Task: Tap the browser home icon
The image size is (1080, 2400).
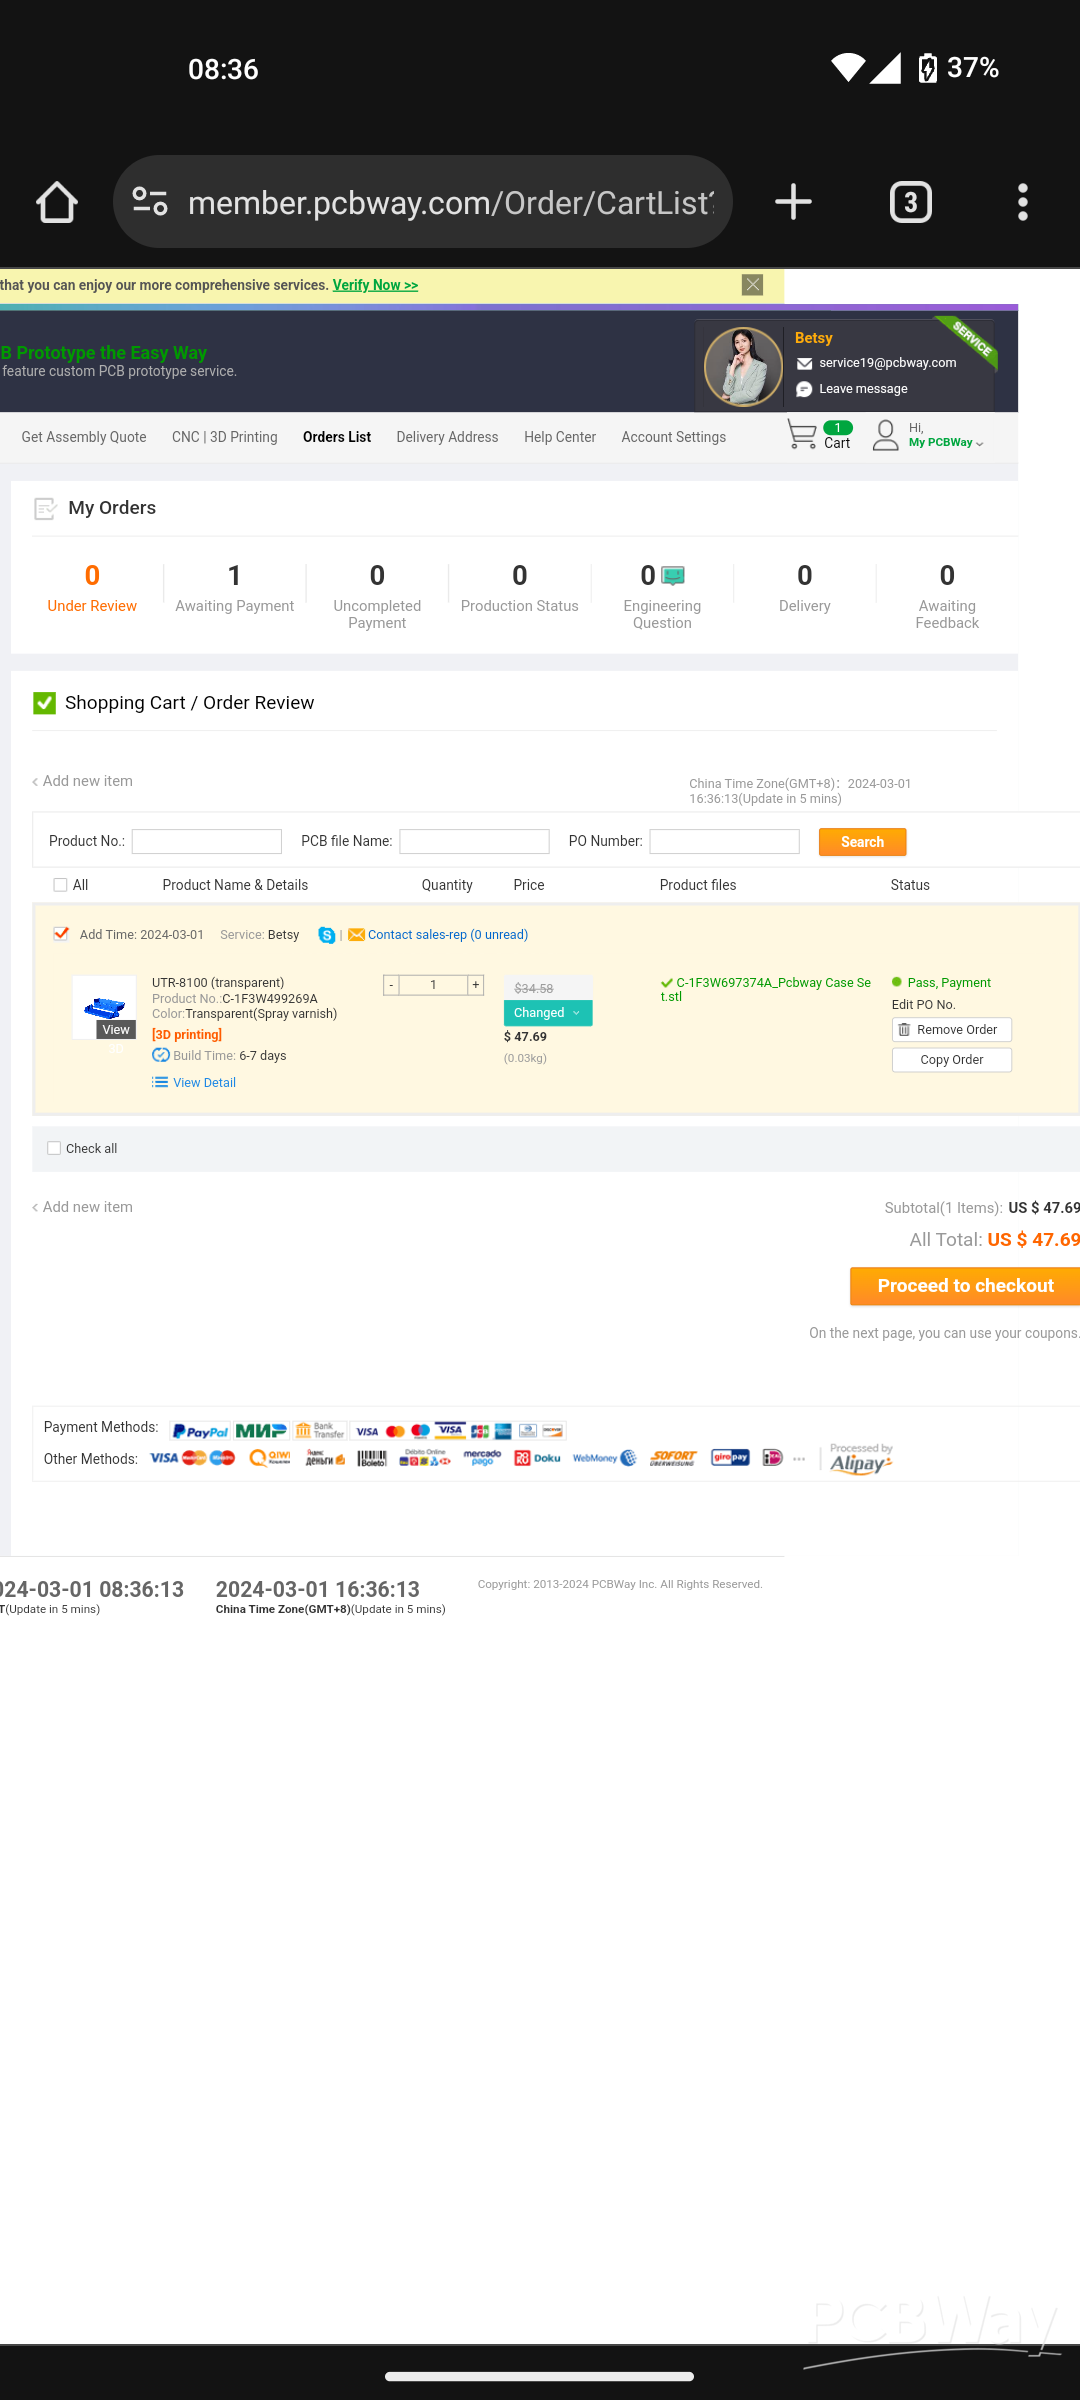Action: [57, 202]
